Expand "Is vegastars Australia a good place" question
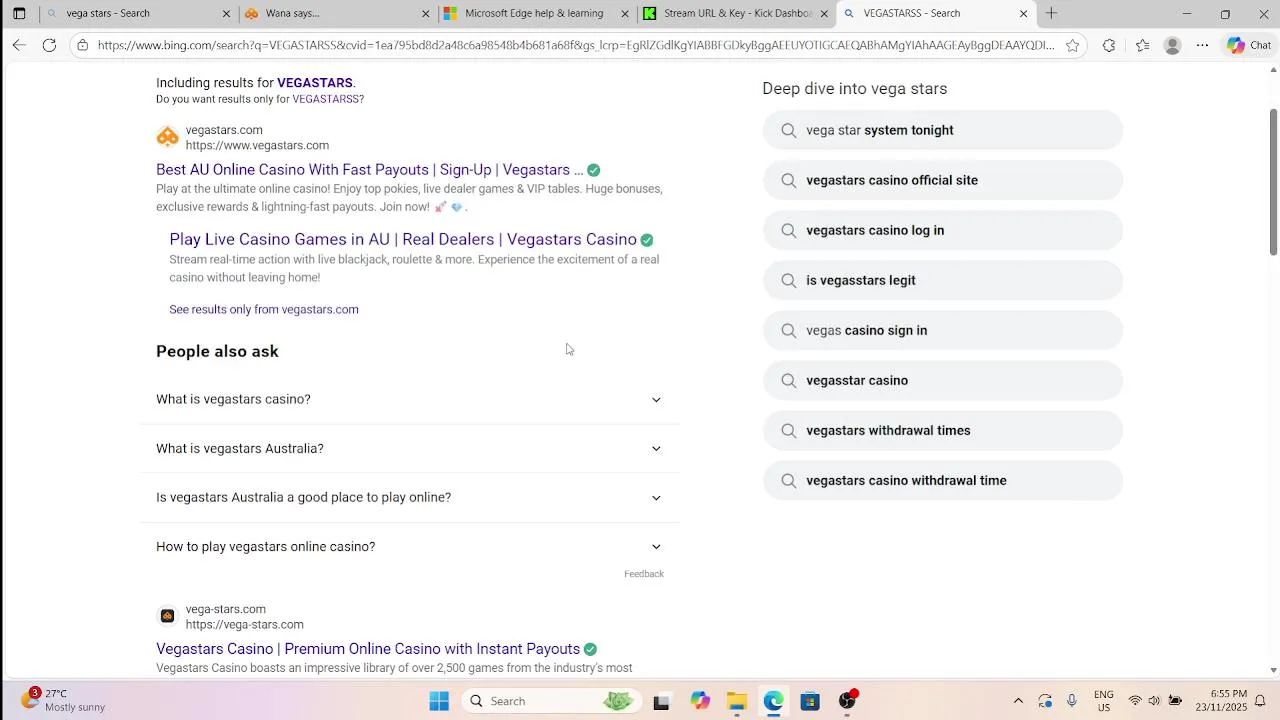 coord(410,497)
